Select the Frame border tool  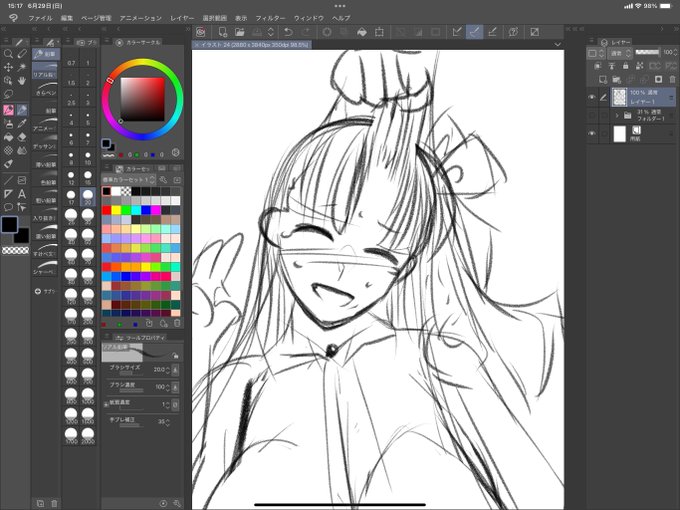coord(22,180)
